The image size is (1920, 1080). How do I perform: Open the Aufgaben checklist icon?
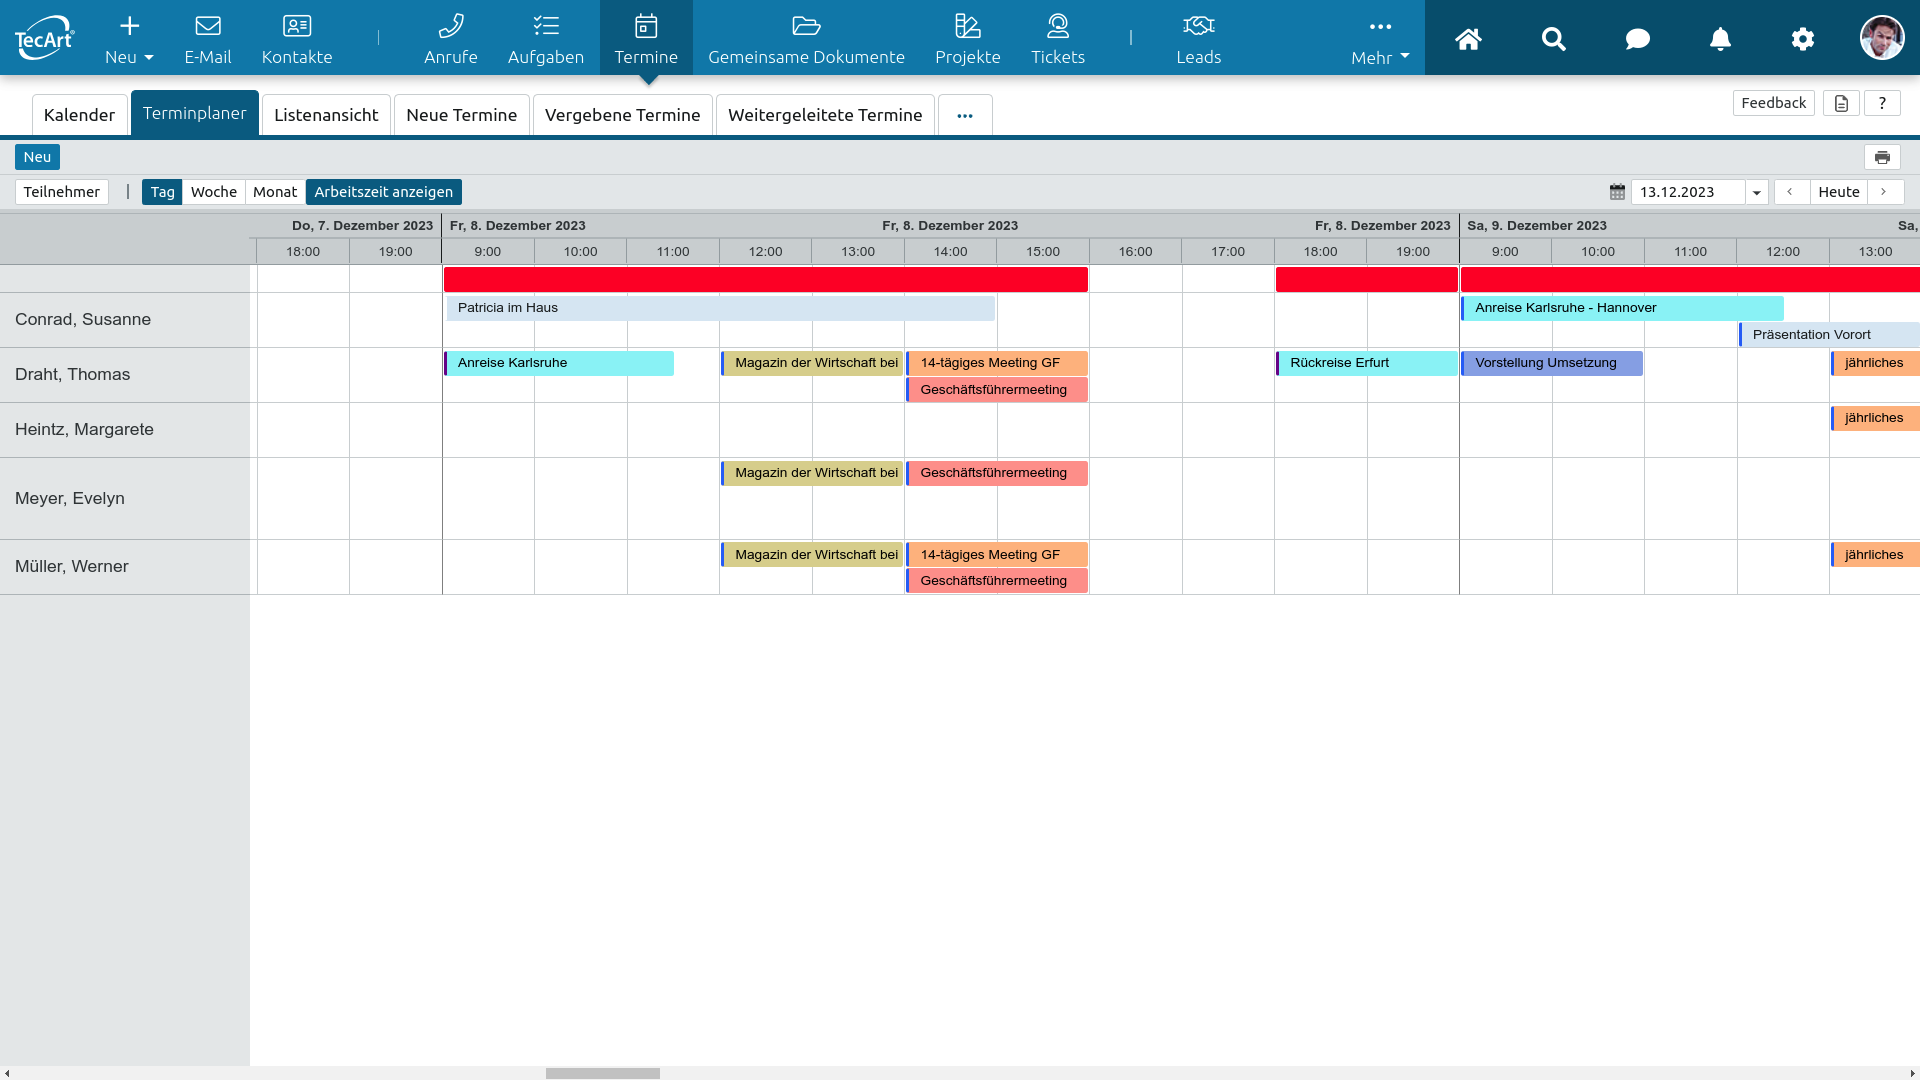[x=545, y=26]
